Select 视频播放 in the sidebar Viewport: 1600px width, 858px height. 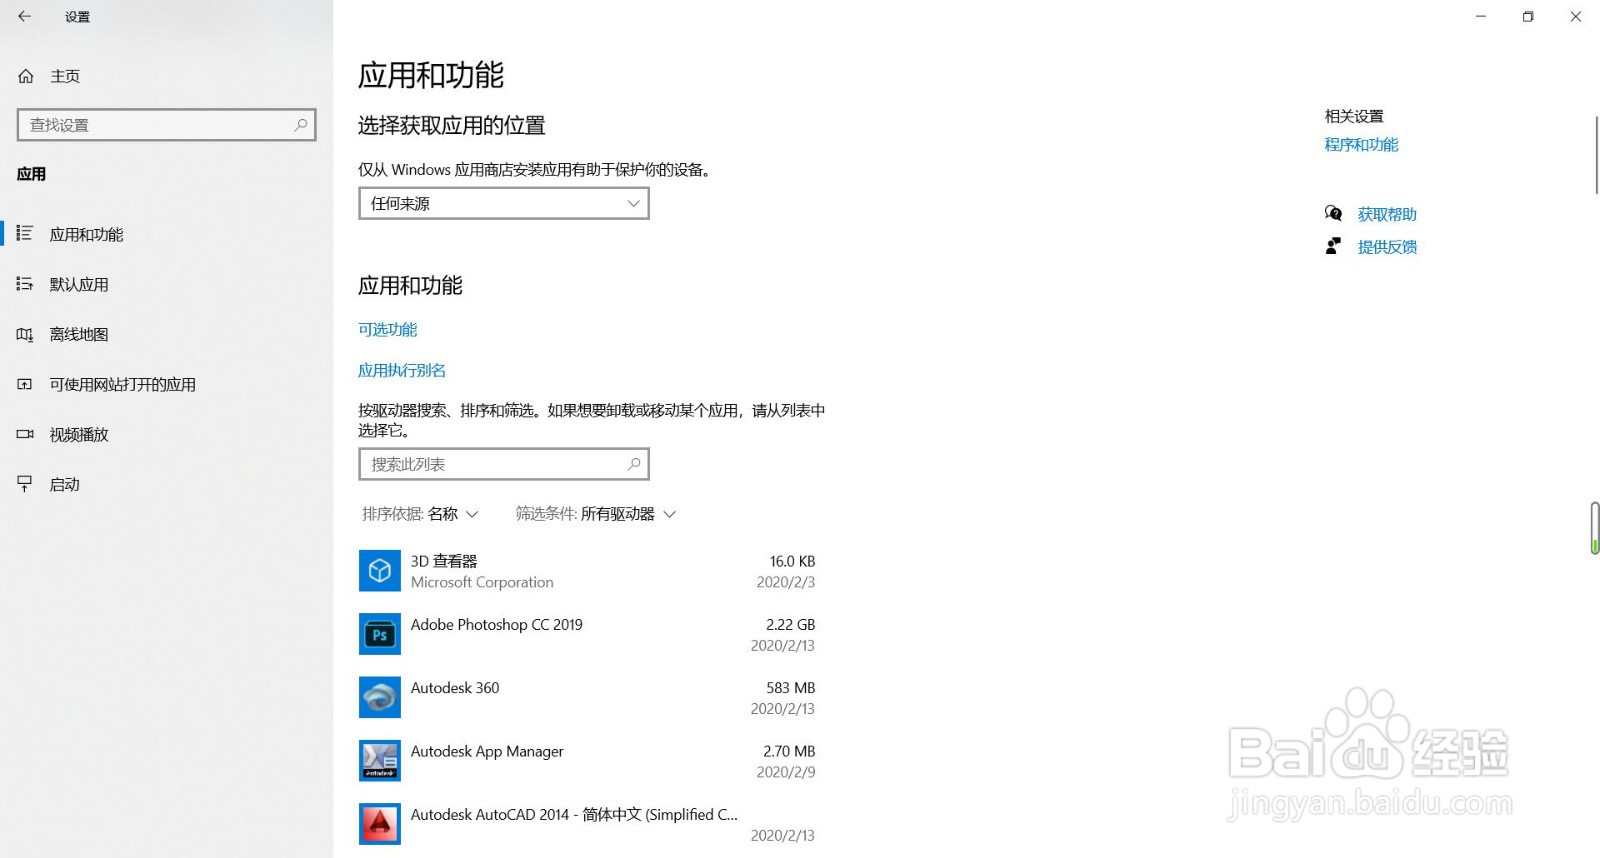[166, 434]
